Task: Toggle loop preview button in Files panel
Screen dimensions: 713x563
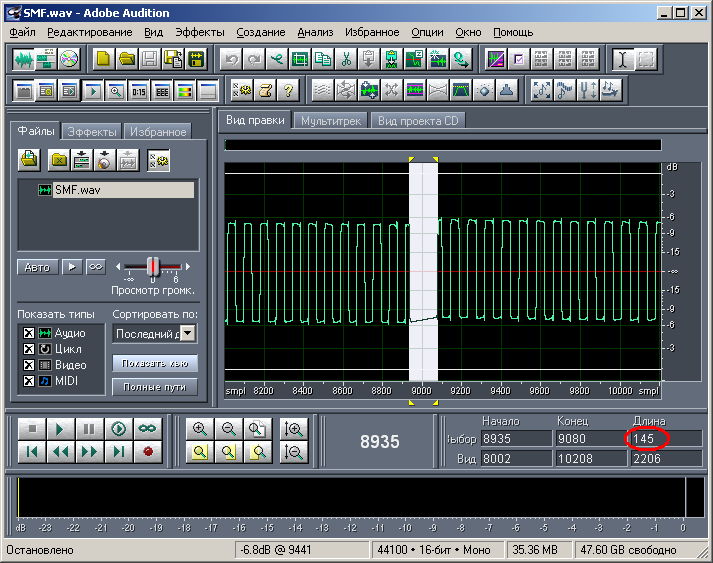Action: pos(95,267)
